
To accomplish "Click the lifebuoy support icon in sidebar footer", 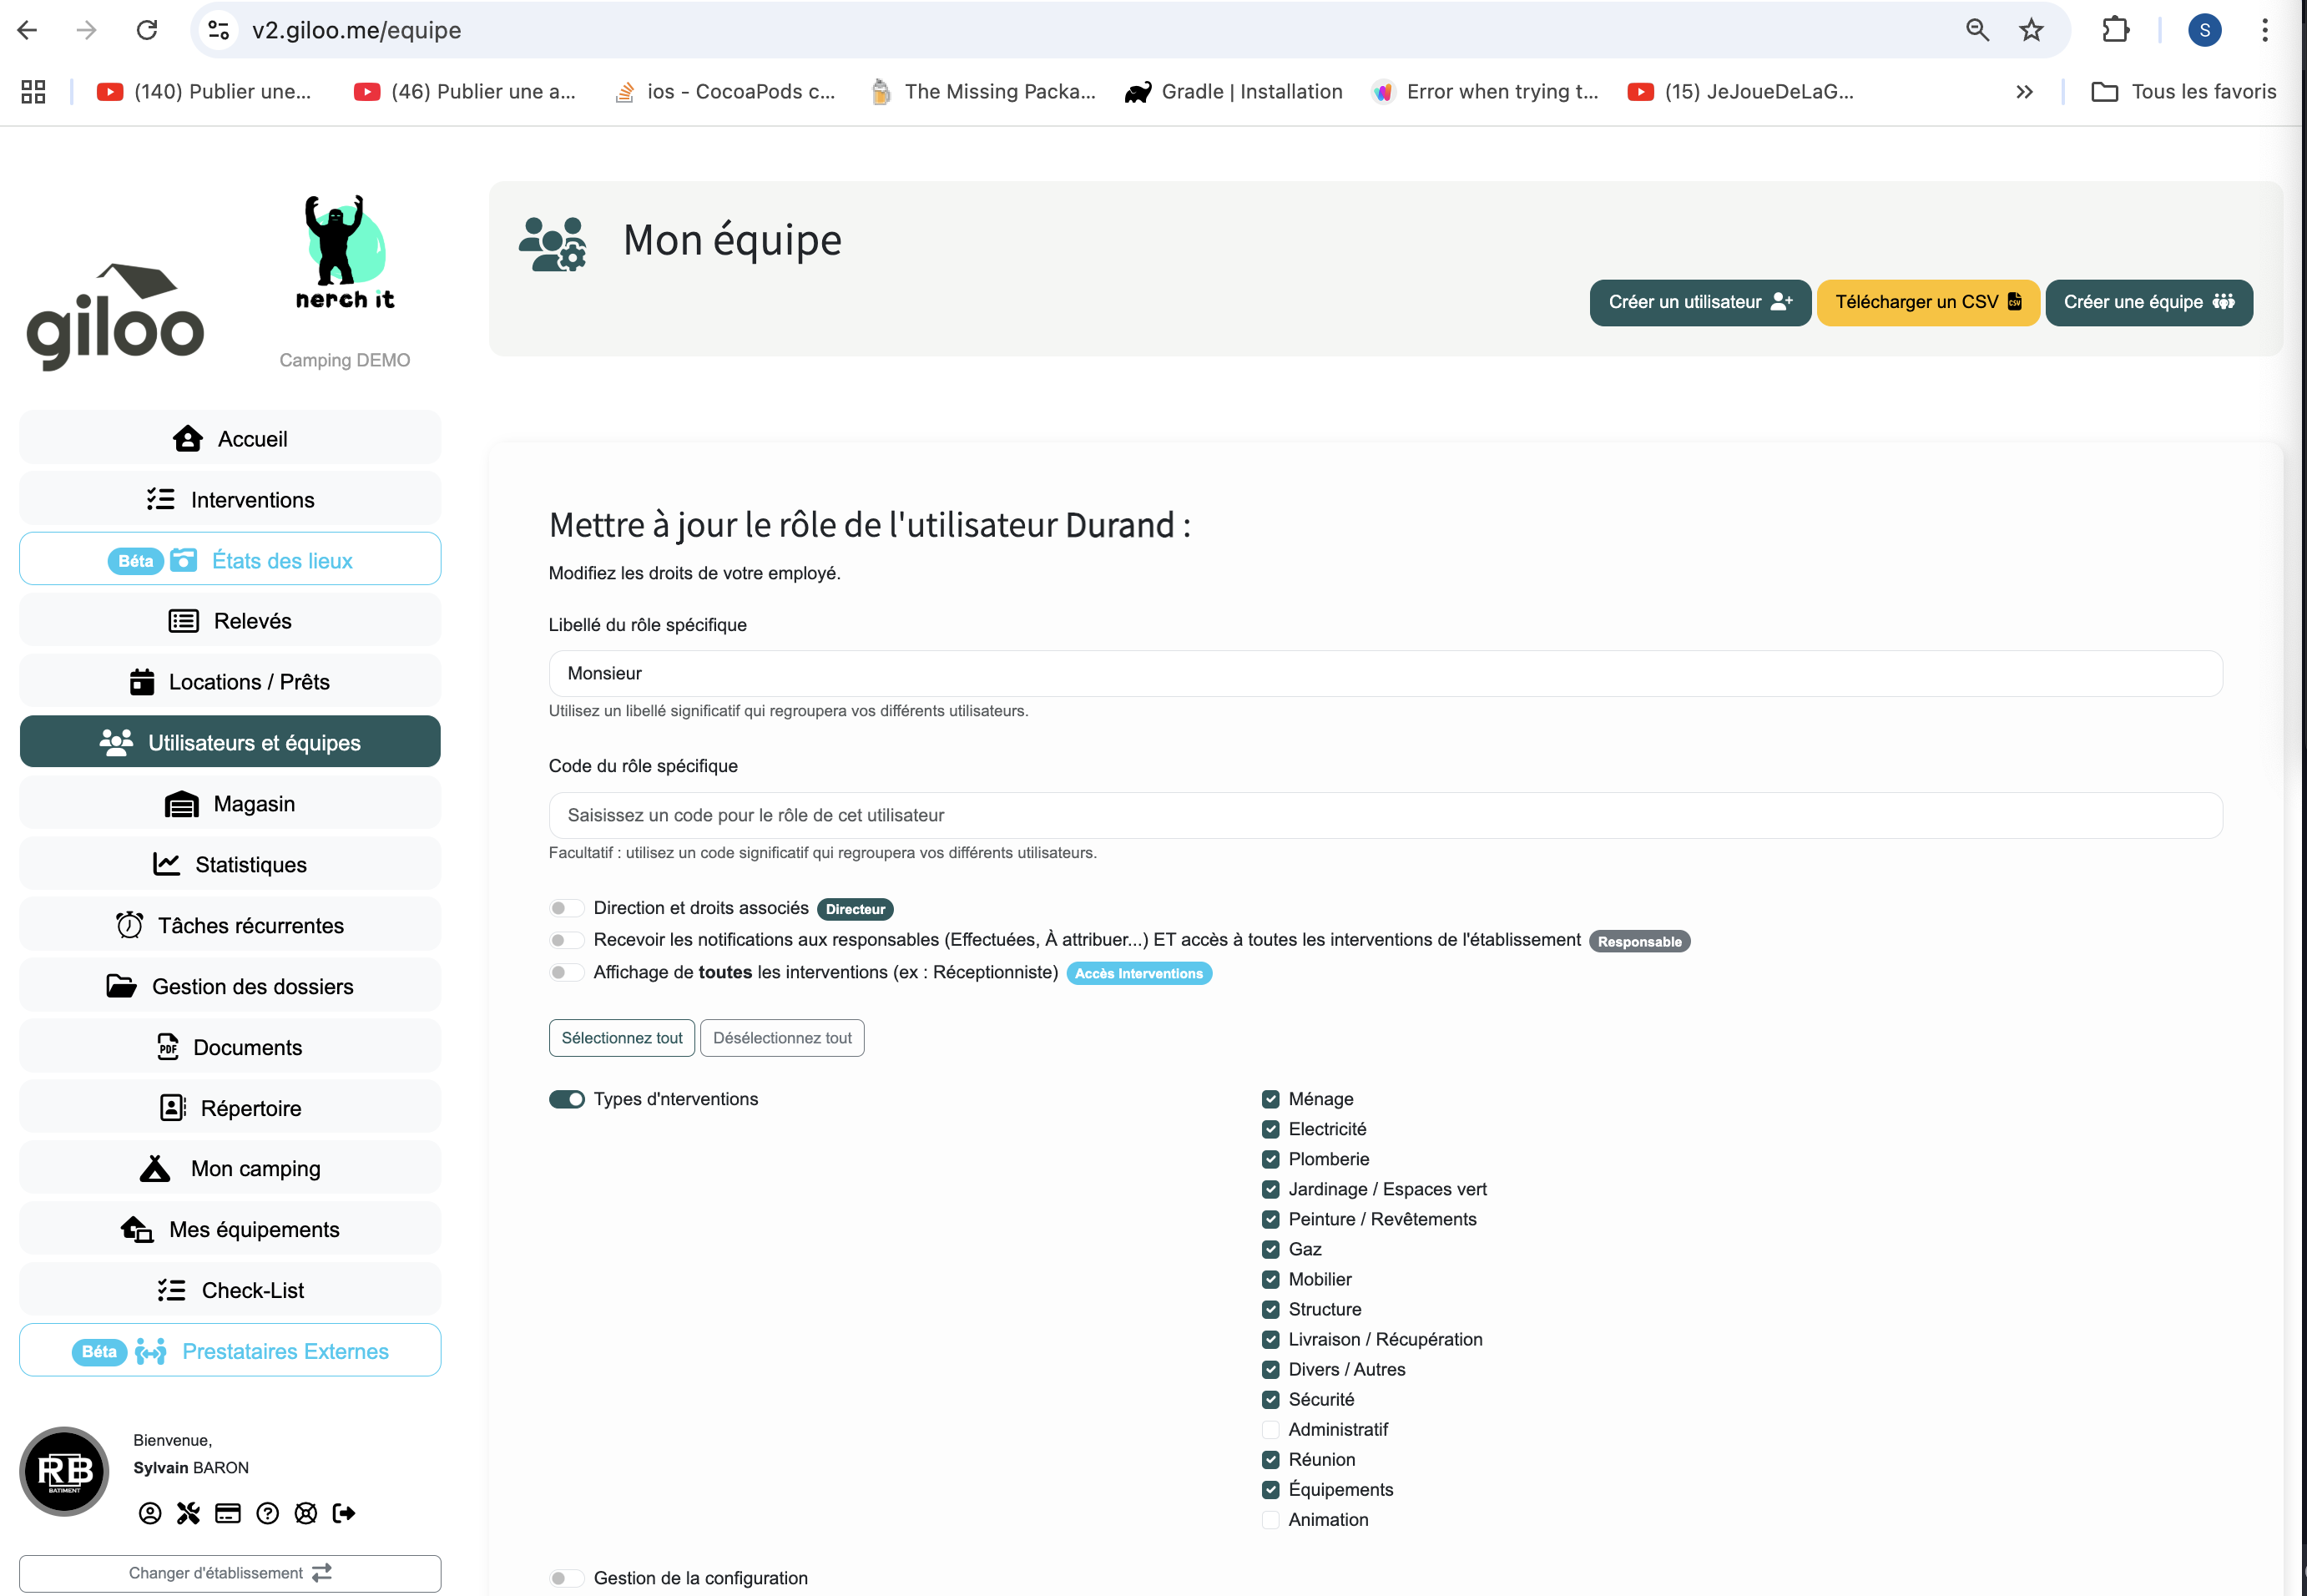I will pyautogui.click(x=306, y=1513).
